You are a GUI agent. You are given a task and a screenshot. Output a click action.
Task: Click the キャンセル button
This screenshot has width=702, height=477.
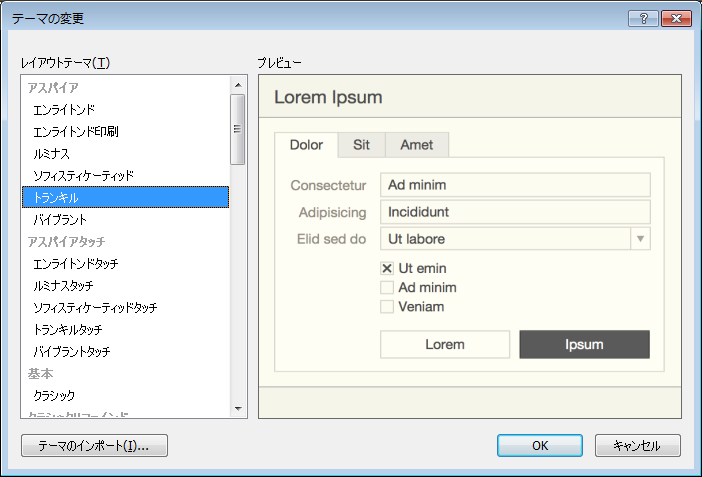(x=638, y=446)
